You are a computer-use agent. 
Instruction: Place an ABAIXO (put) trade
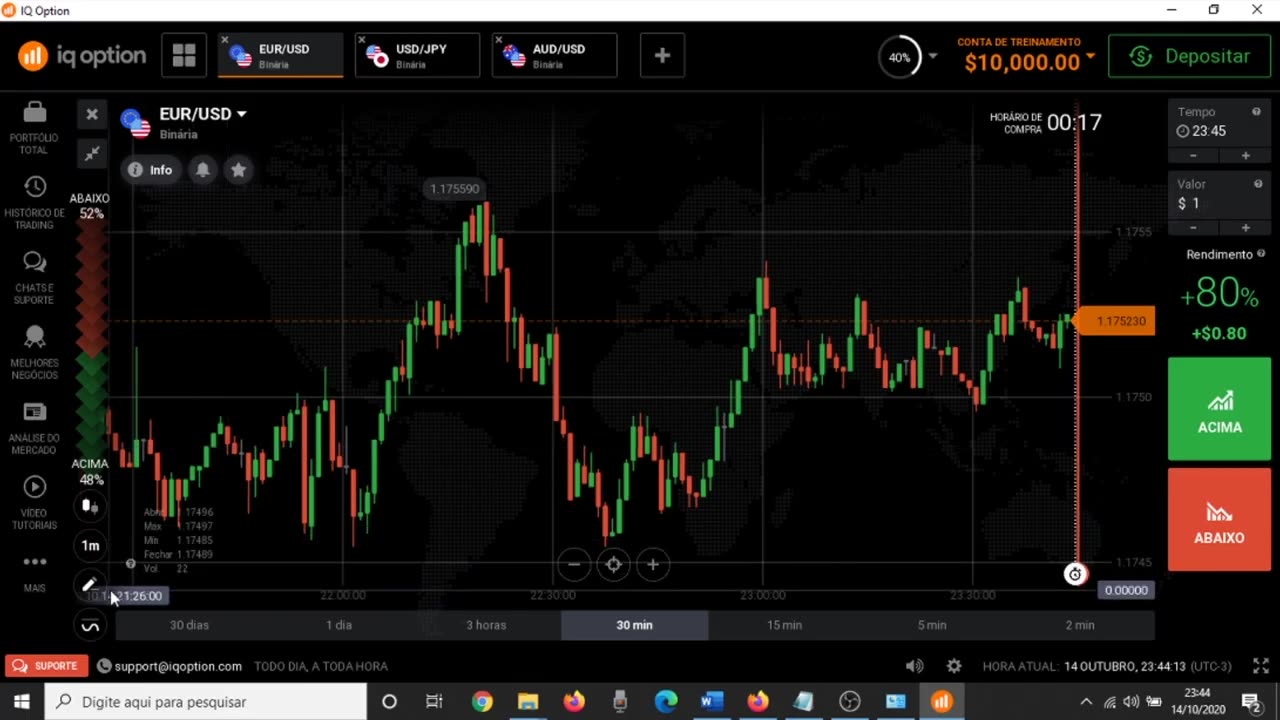pos(1219,520)
